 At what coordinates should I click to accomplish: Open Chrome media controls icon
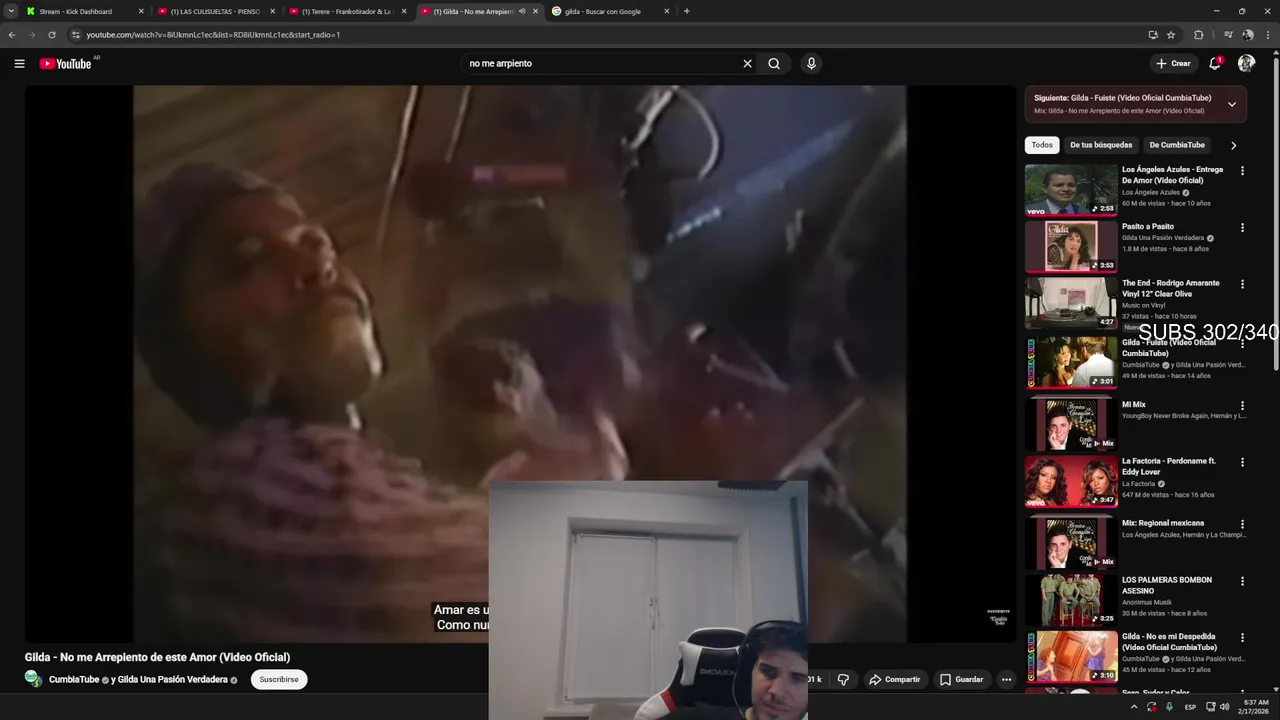click(1228, 34)
